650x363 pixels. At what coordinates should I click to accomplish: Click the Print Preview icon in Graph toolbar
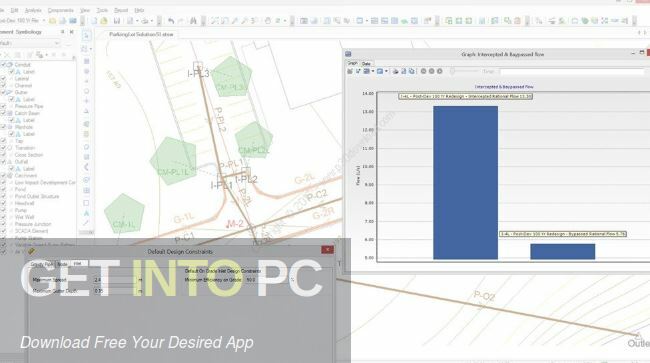(x=403, y=71)
